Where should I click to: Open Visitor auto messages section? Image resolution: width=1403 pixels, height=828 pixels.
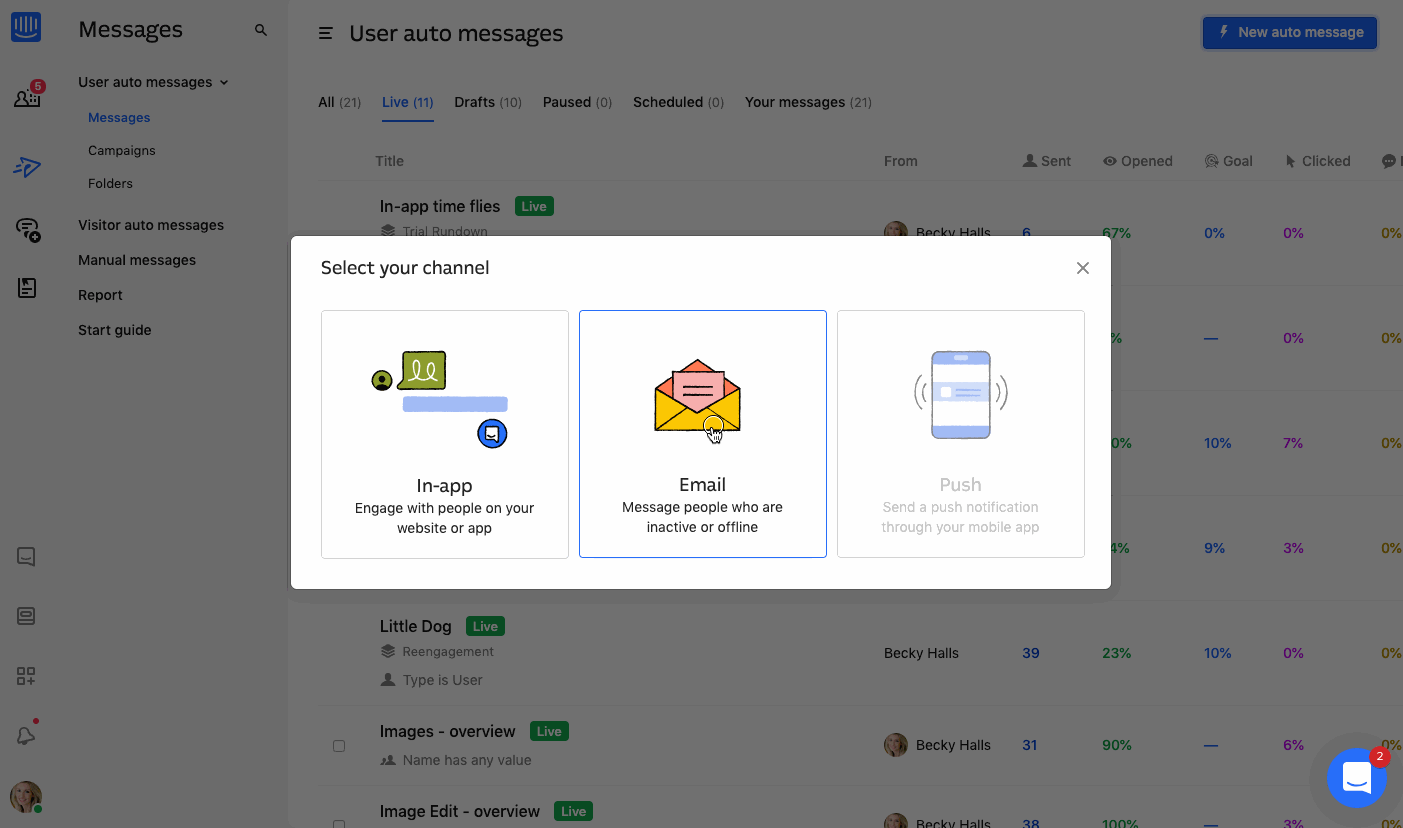click(x=151, y=225)
